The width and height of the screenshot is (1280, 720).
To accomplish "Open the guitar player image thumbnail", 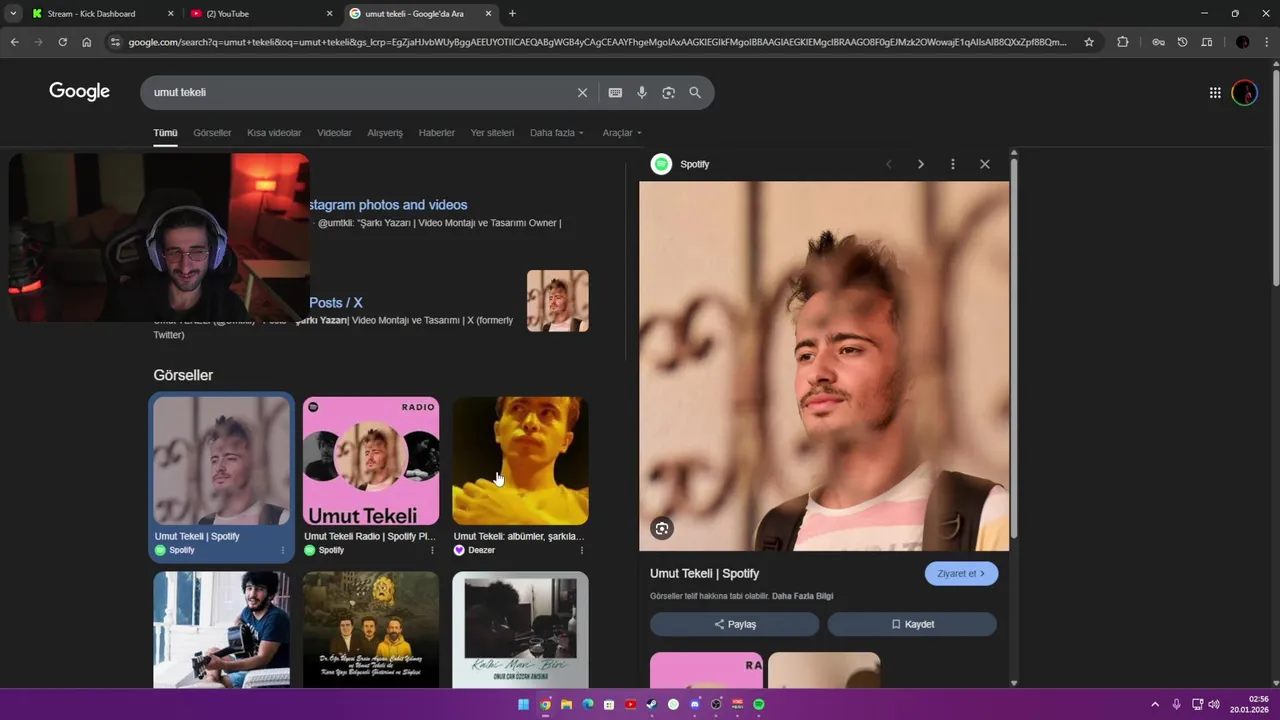I will click(x=221, y=629).
